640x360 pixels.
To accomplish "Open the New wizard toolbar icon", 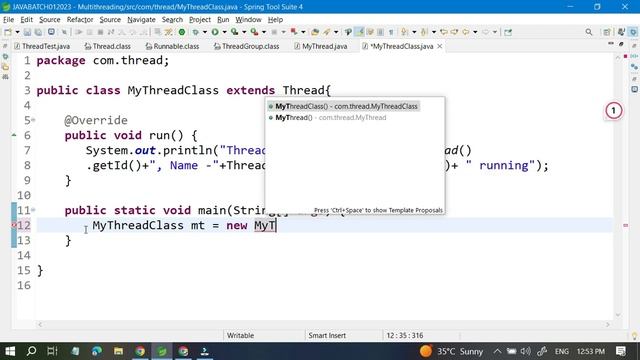I will point(8,32).
